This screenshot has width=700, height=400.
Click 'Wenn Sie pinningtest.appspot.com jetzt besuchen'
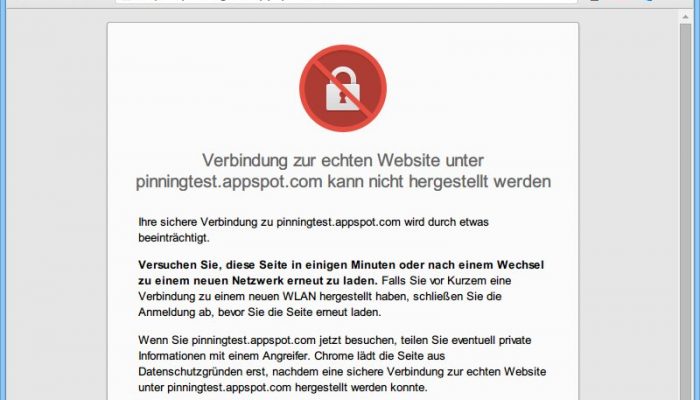click(x=266, y=340)
